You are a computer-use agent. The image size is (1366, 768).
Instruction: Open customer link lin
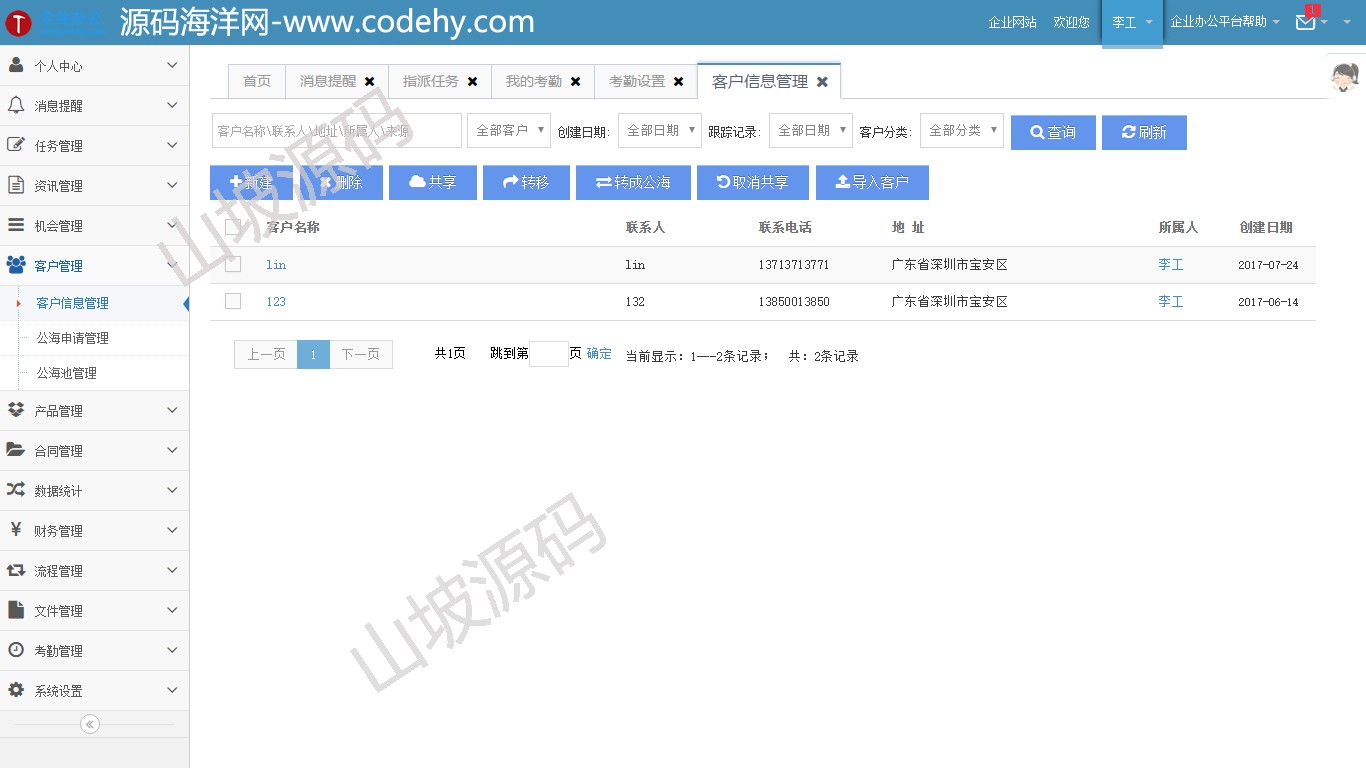click(276, 265)
